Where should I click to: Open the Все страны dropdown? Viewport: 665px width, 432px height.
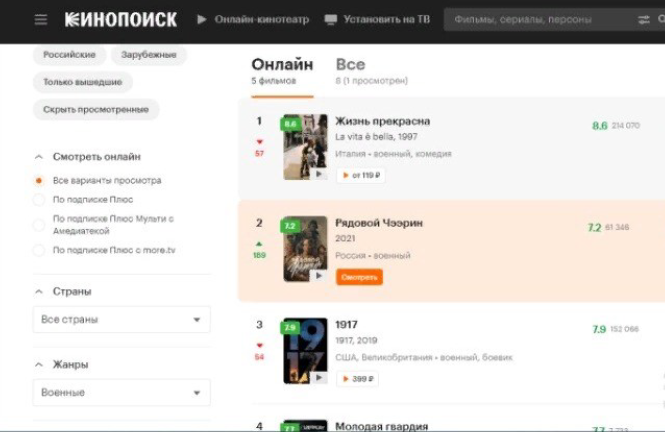[x=122, y=319]
